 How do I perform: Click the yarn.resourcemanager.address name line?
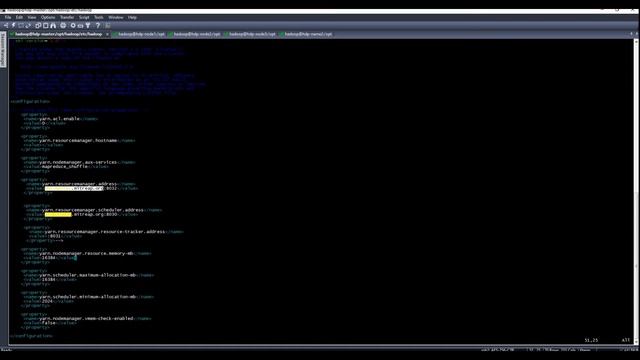81,184
